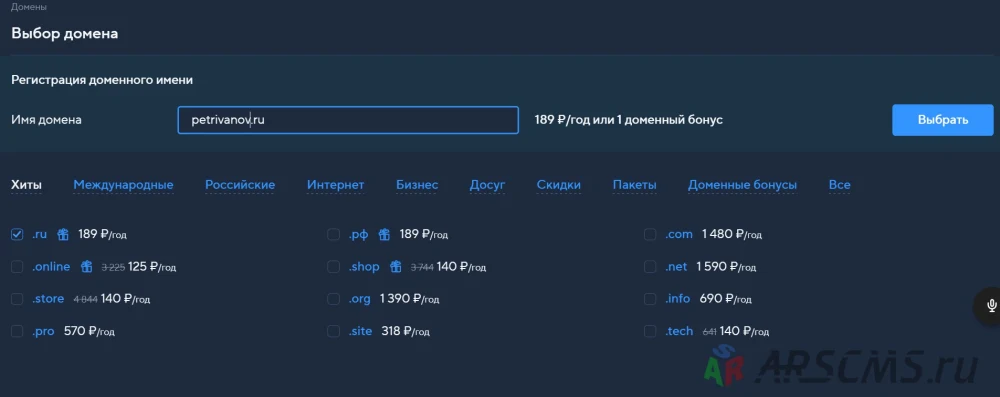Switch to the Все tab

coord(839,185)
